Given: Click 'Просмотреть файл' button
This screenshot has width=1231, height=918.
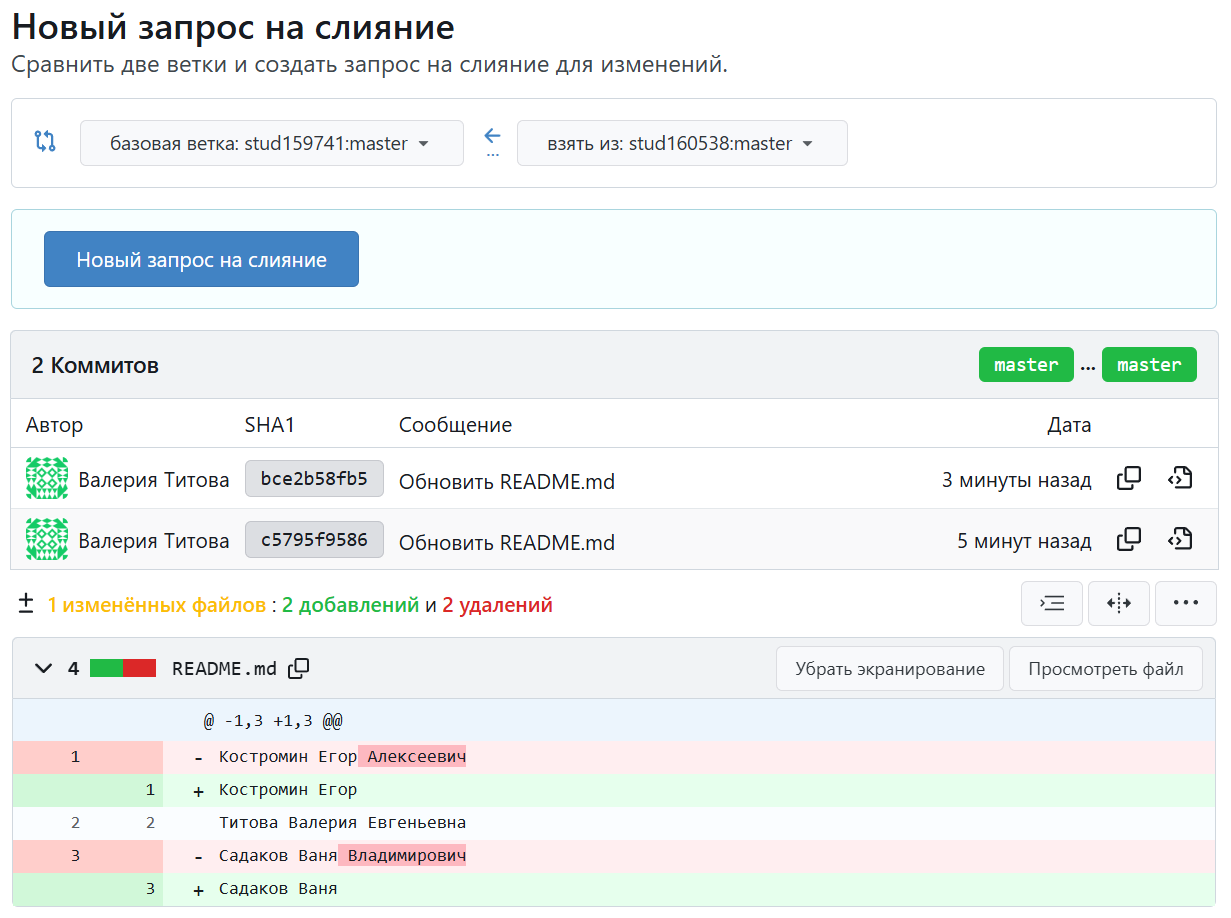Looking at the screenshot, I should (x=1106, y=668).
